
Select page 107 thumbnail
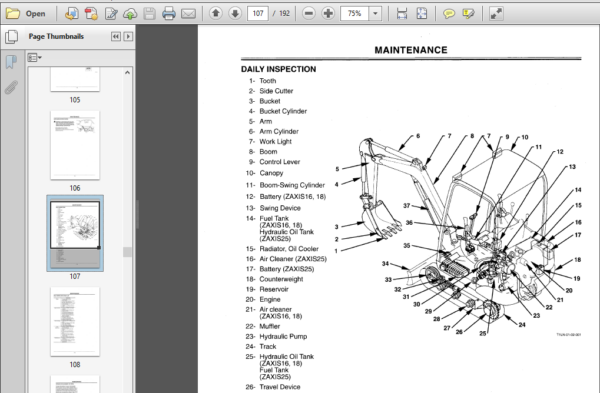point(75,233)
